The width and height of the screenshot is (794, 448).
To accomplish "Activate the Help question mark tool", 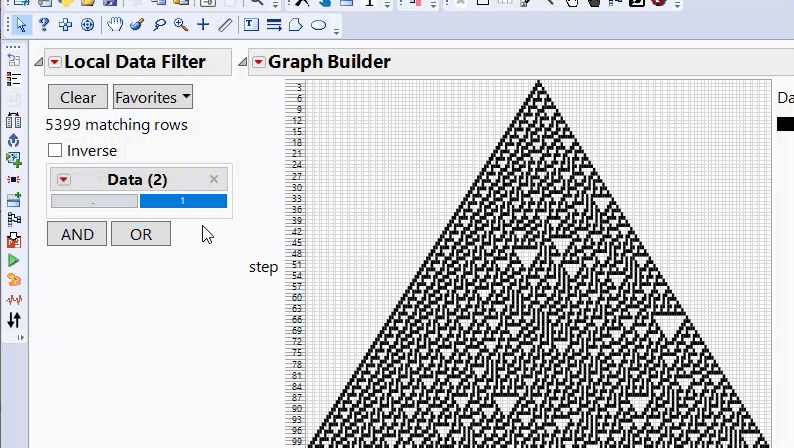I will (44, 24).
